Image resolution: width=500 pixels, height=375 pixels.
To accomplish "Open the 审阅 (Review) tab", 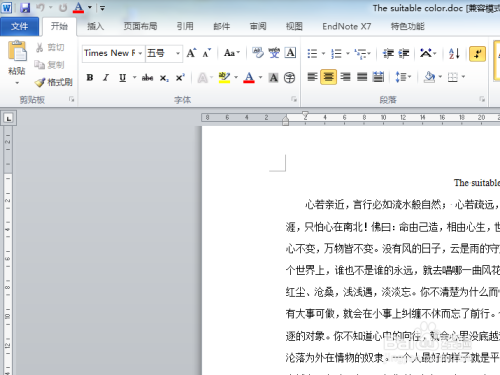I will coord(258,26).
